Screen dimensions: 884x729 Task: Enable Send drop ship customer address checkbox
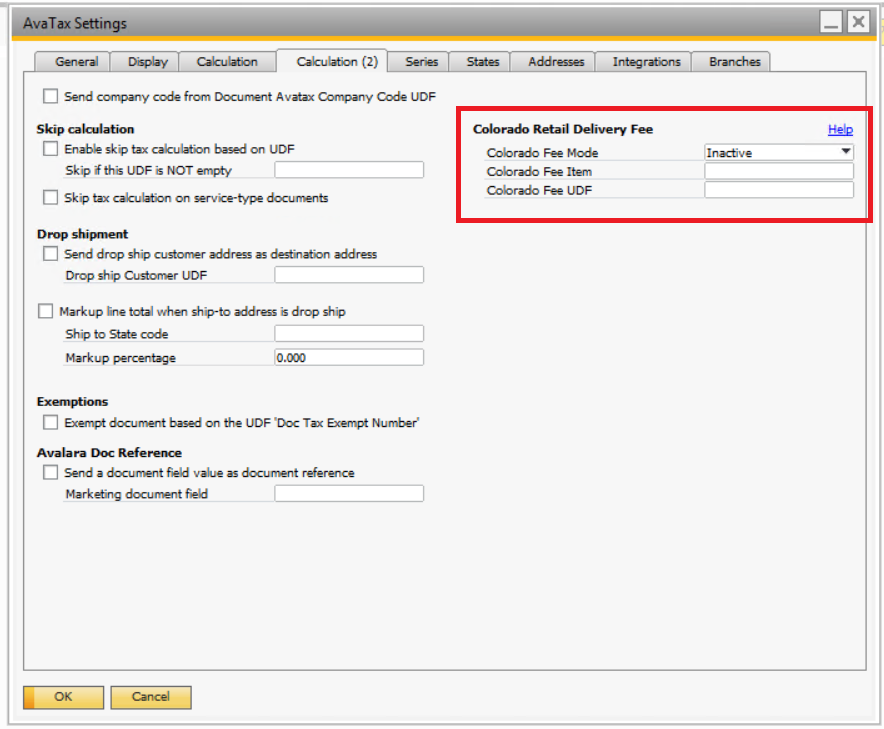[x=50, y=254]
